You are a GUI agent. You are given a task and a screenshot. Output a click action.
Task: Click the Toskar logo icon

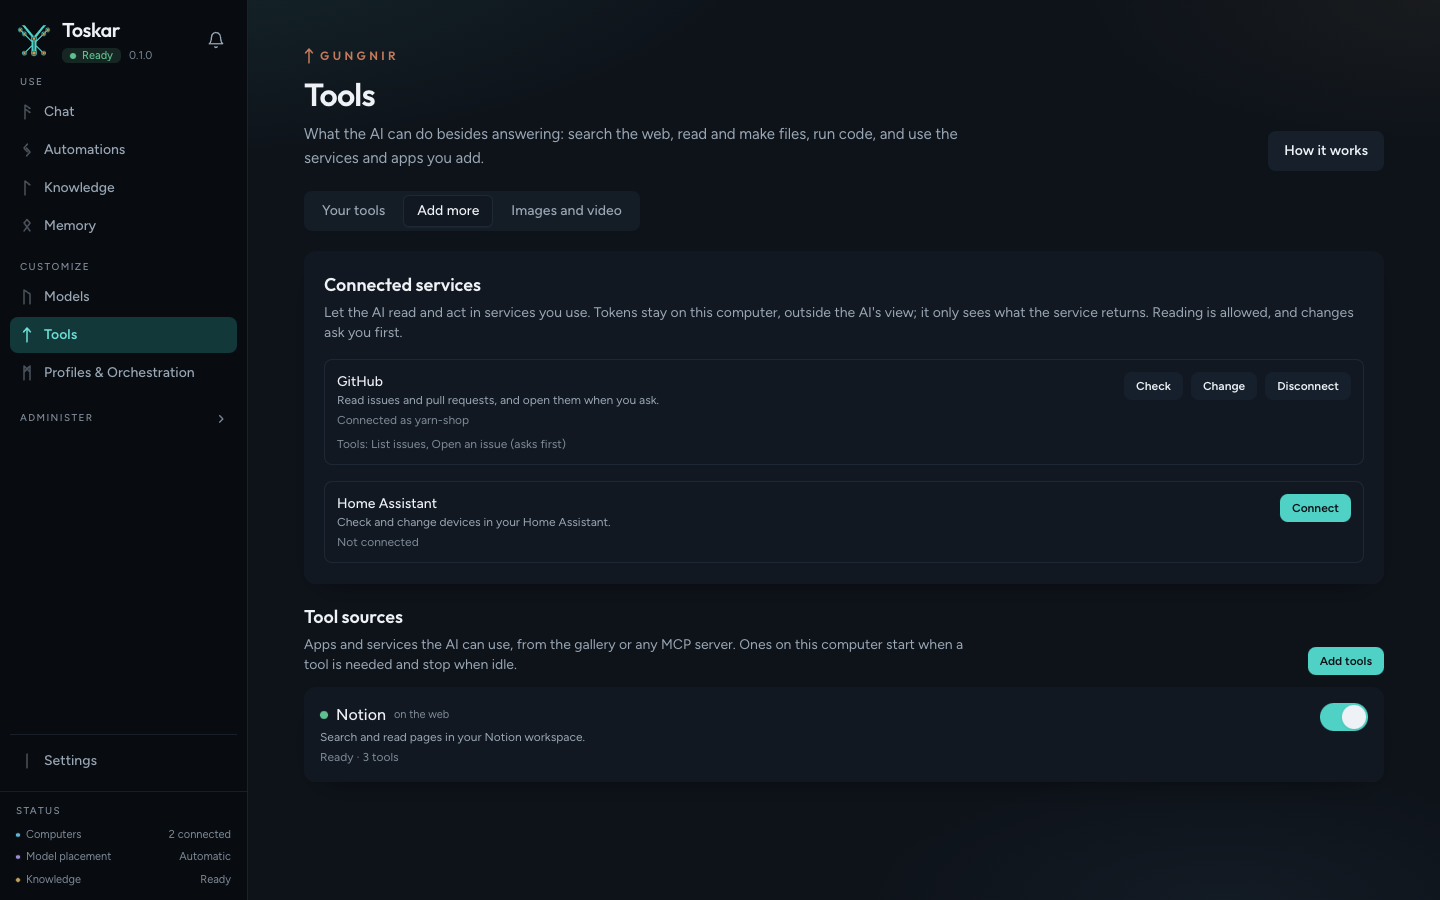click(34, 40)
